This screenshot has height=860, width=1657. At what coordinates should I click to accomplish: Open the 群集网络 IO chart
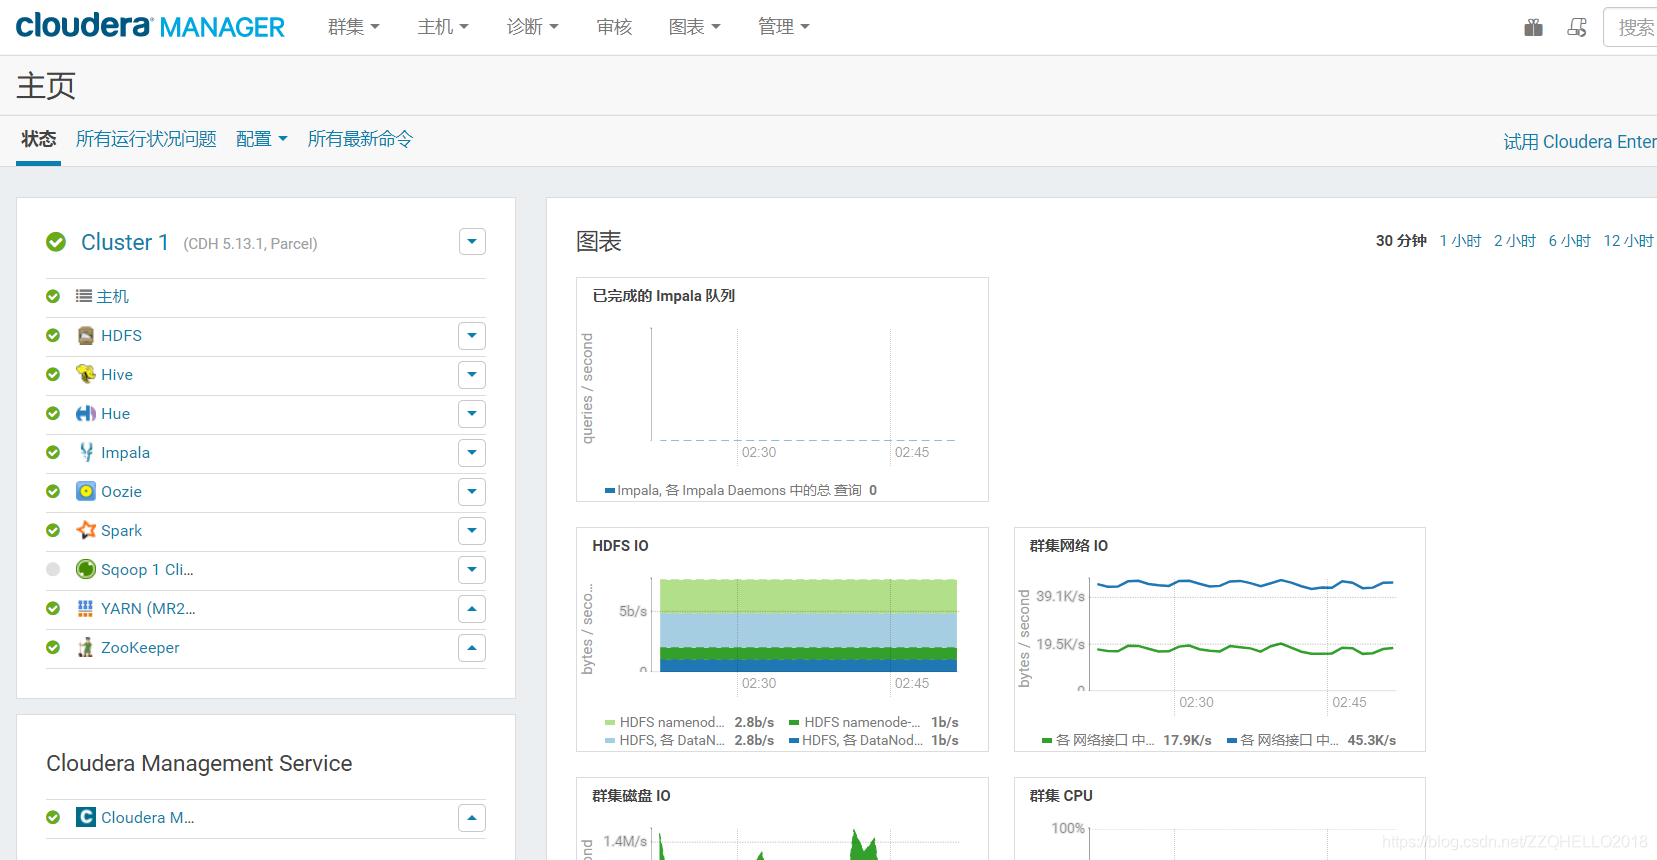click(x=1219, y=639)
